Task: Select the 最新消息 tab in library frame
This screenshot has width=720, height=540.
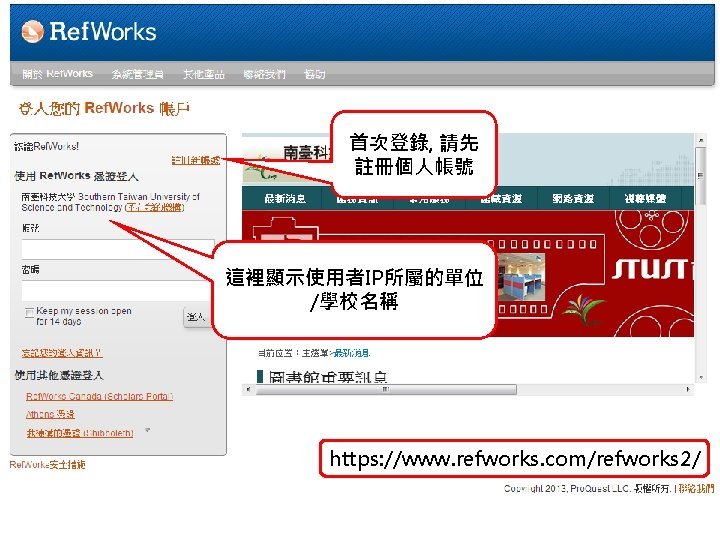Action: tap(285, 198)
